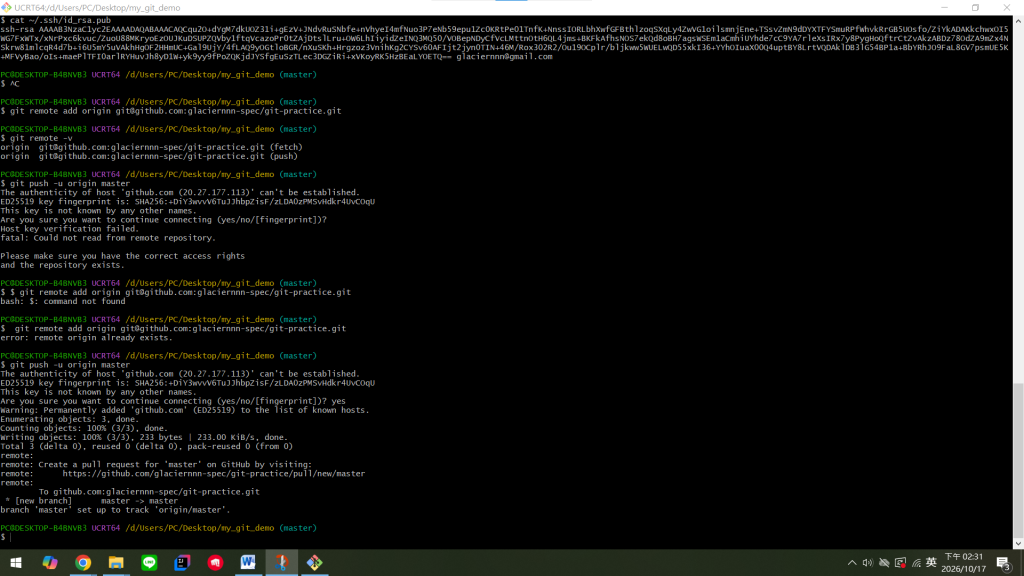Select the scissors snipping tool taskbar icon
Image resolution: width=1024 pixels, height=576 pixels.
pyautogui.click(x=281, y=563)
